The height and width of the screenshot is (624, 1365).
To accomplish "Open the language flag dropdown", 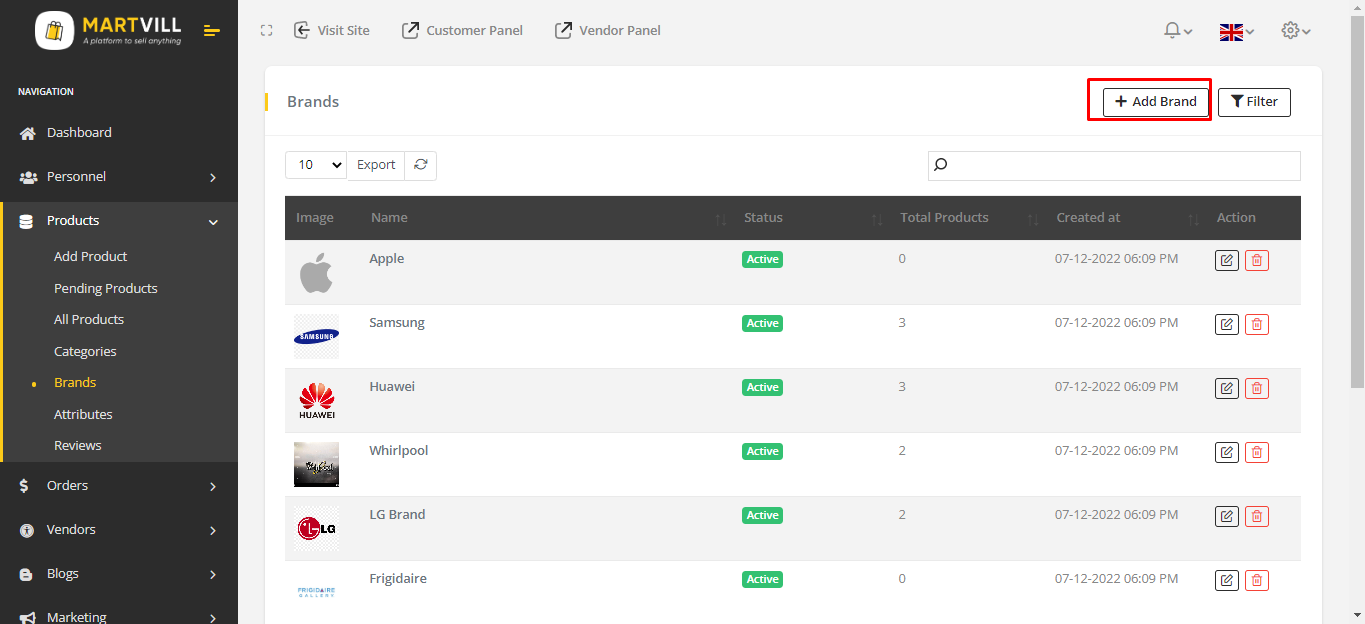I will [1236, 32].
